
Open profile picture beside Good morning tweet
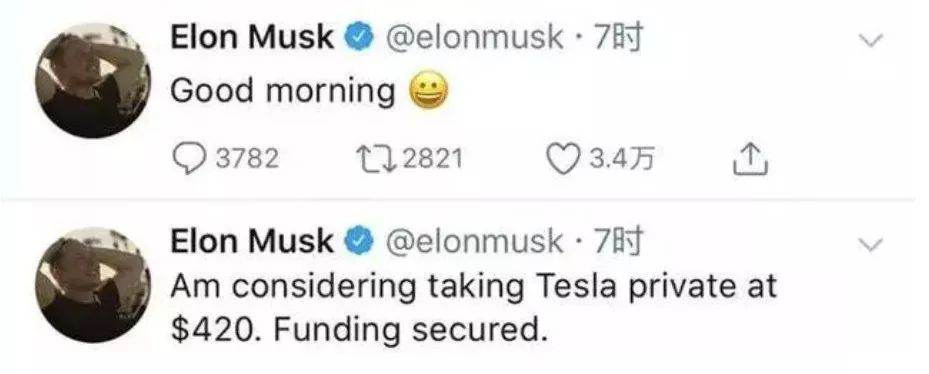93,81
